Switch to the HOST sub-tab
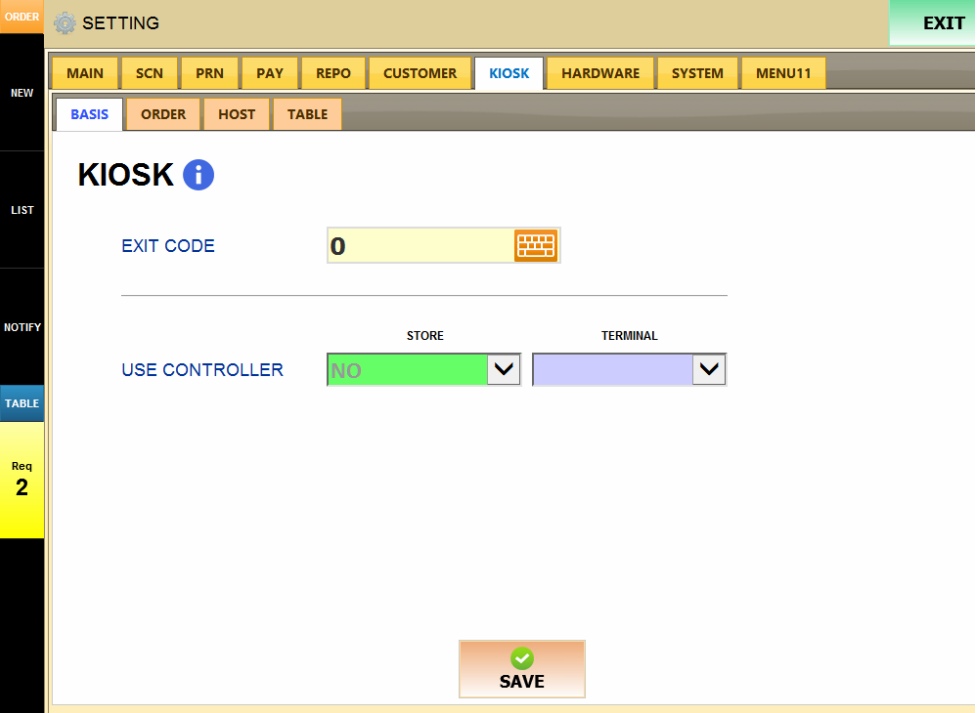977x713 pixels. 236,114
